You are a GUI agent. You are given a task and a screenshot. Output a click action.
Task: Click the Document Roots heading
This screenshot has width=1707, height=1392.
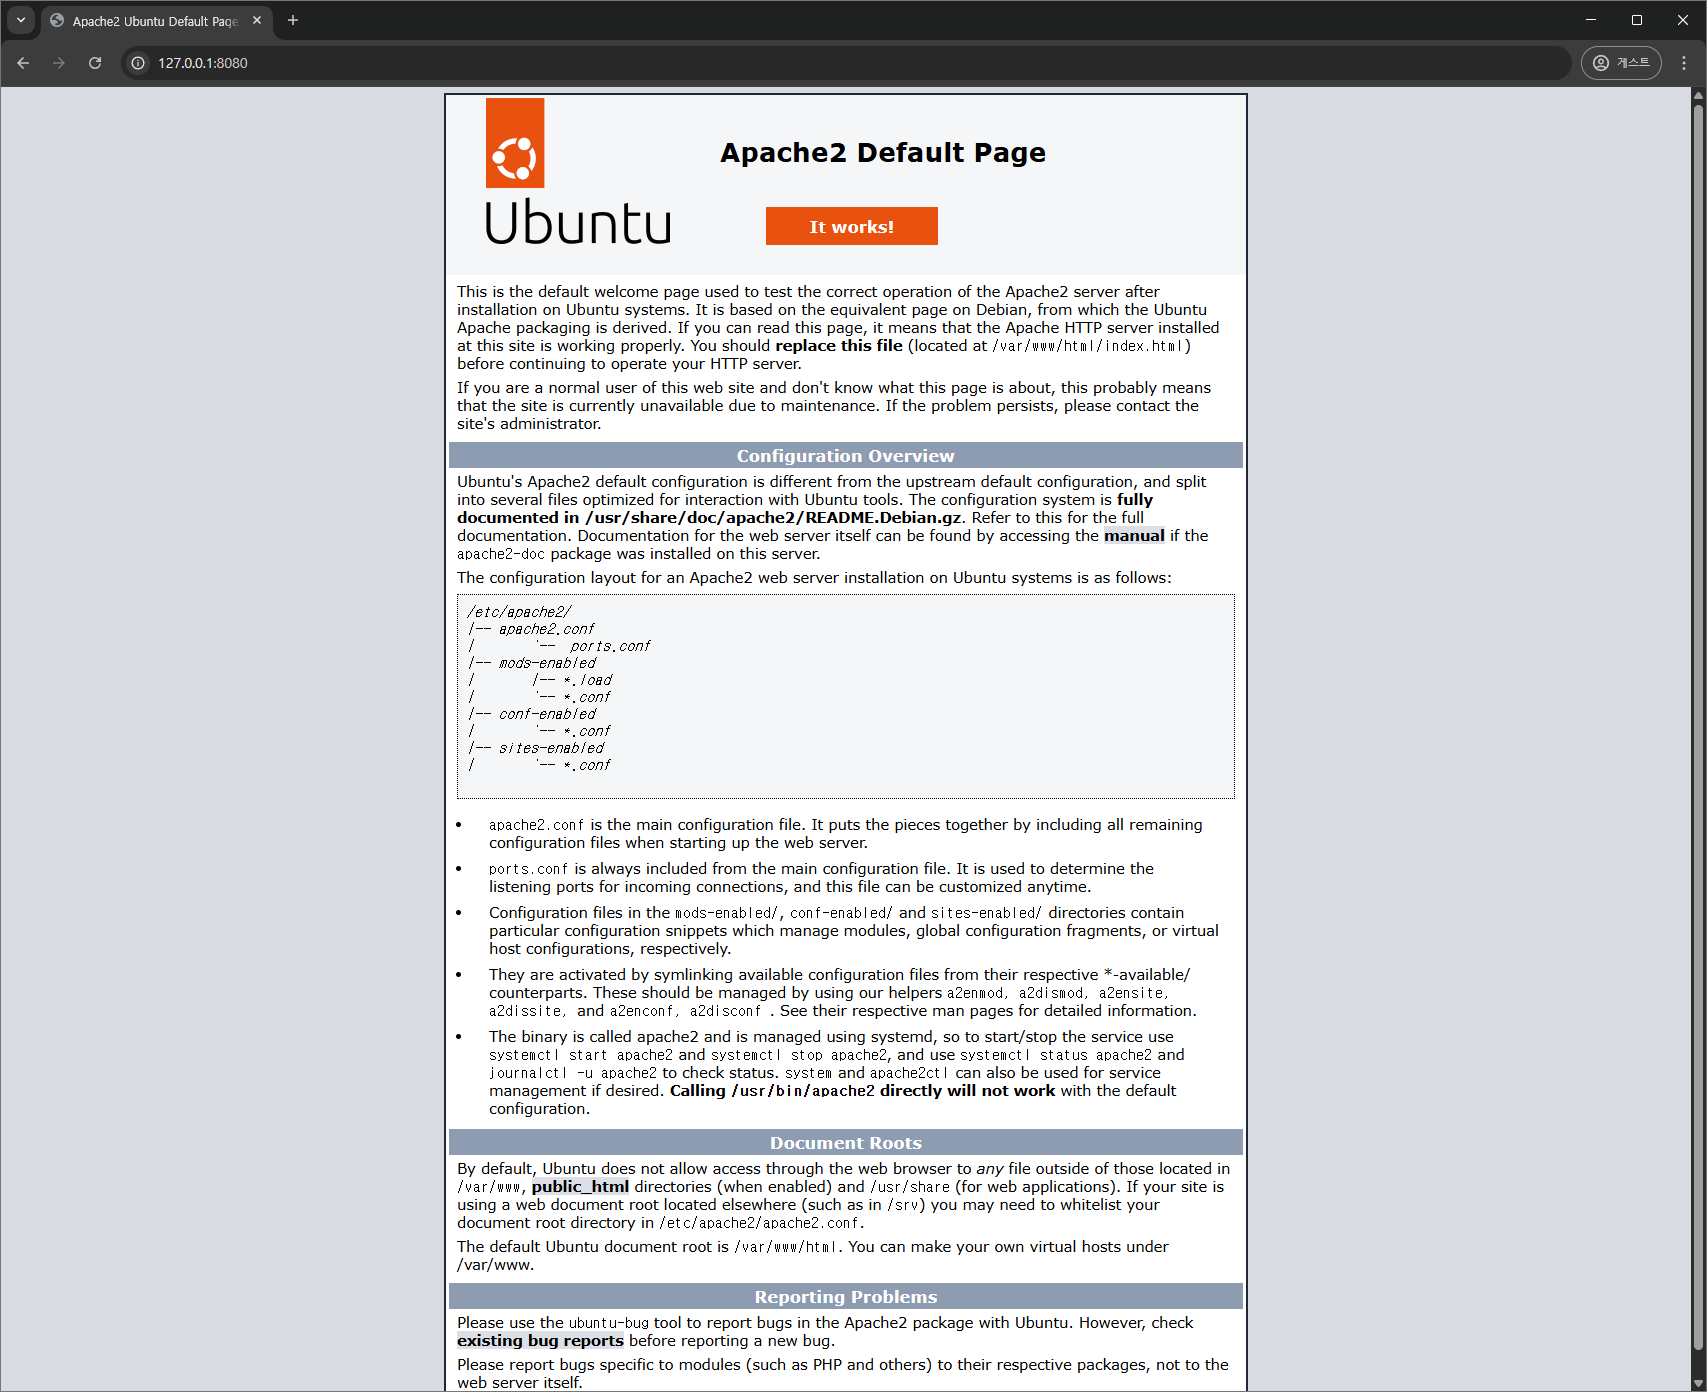pyautogui.click(x=846, y=1143)
